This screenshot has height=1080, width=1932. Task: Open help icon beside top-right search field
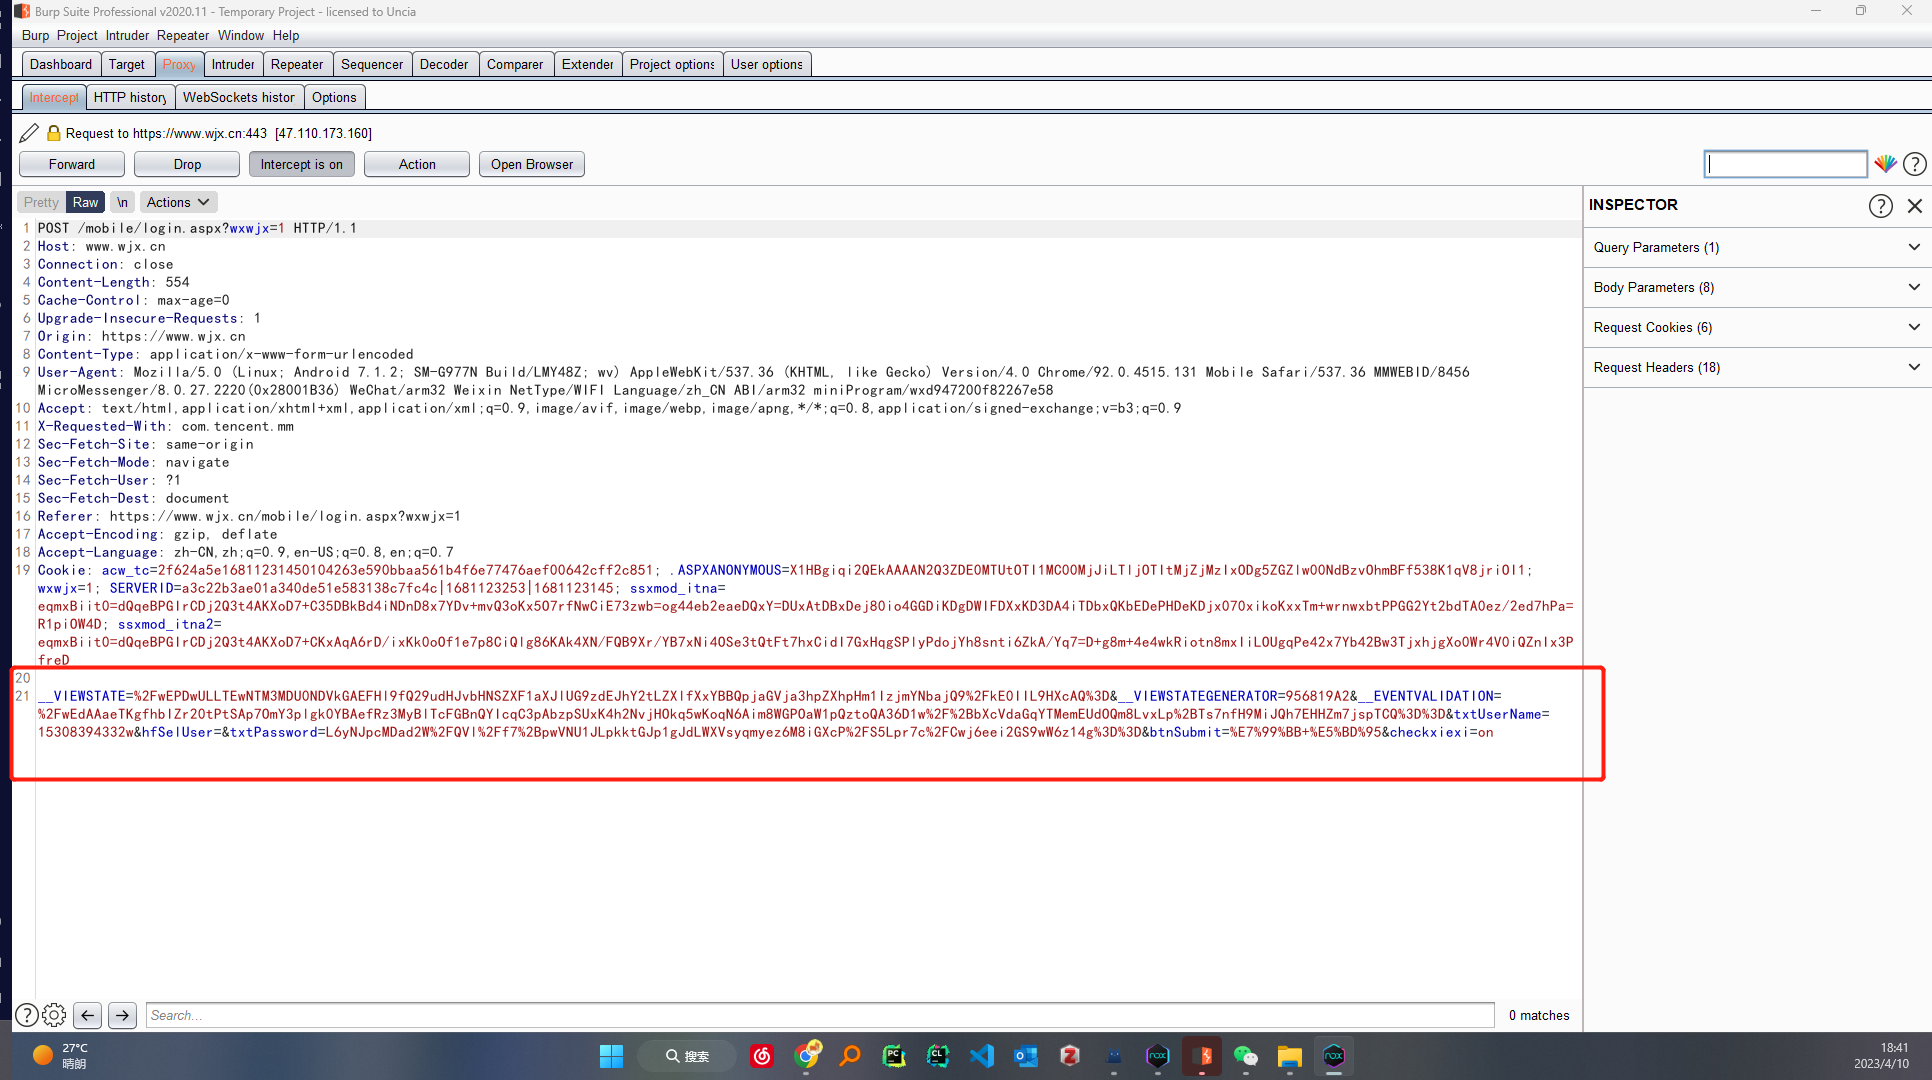pos(1914,164)
